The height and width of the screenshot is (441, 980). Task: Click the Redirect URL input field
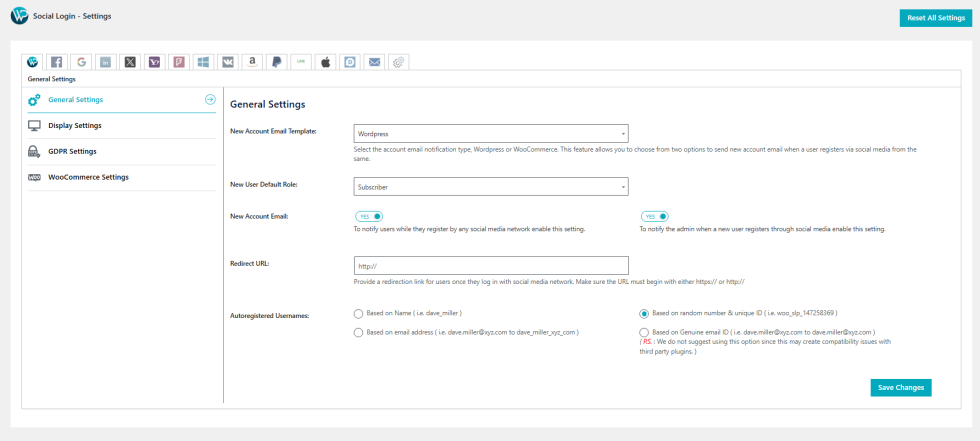491,265
